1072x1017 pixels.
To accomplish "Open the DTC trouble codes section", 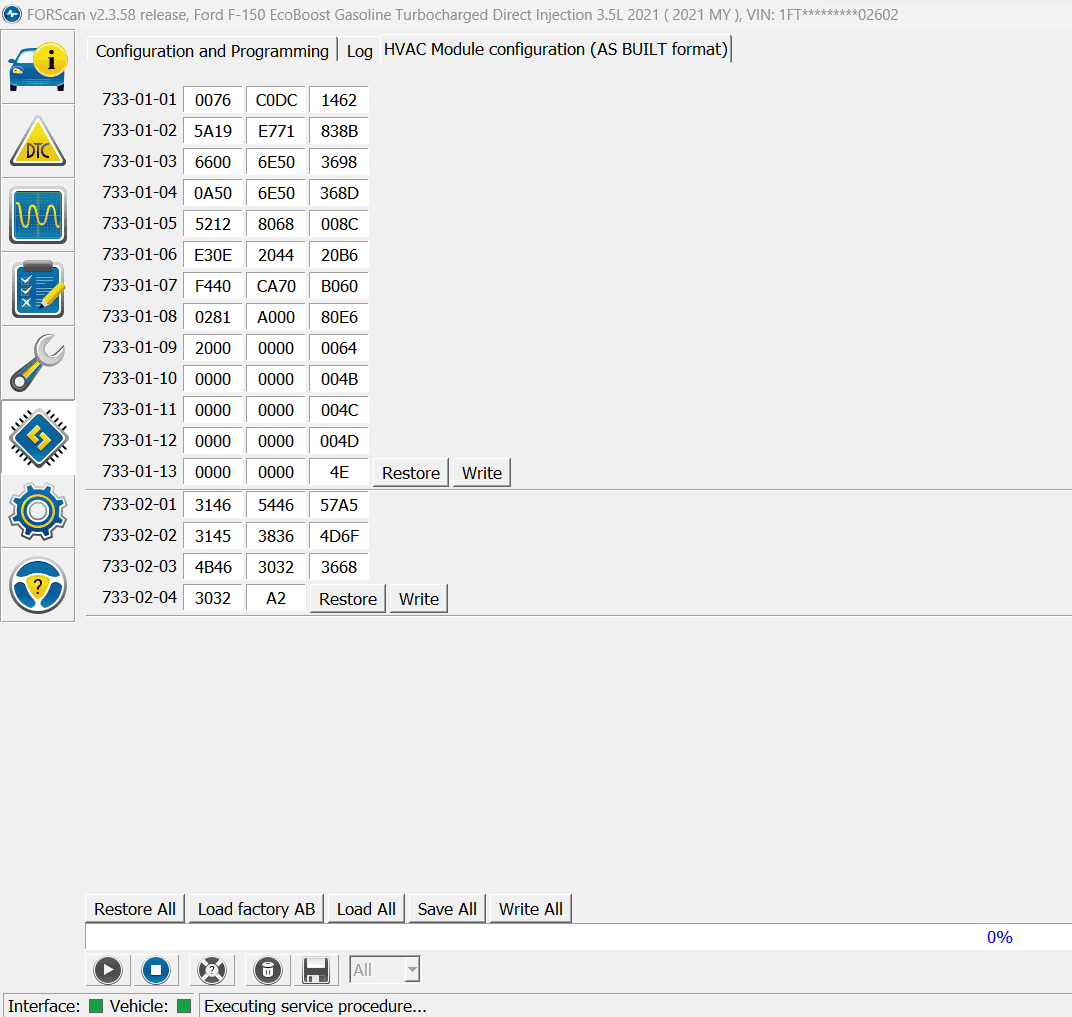I will click(38, 141).
